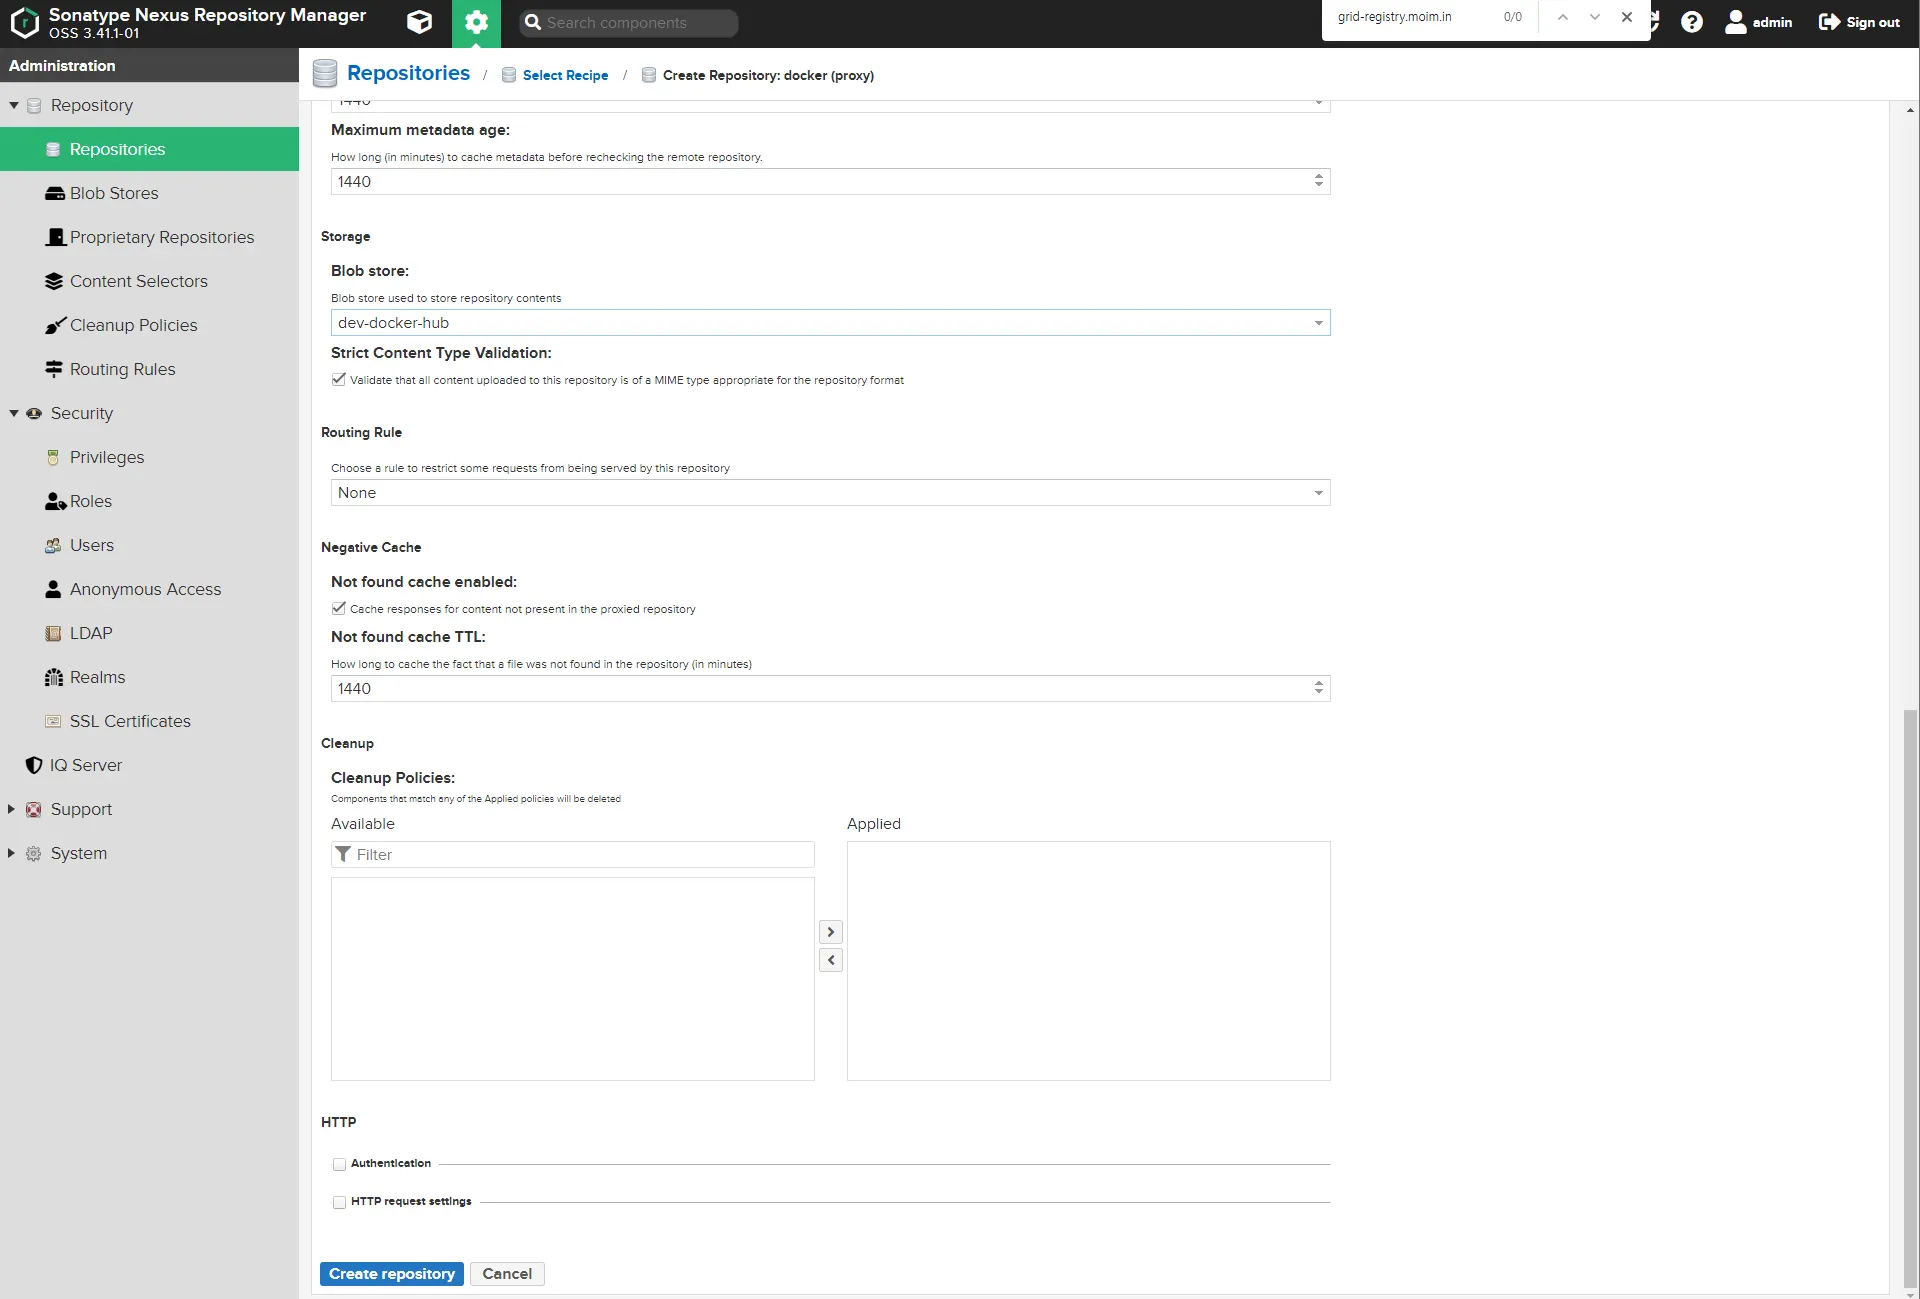This screenshot has width=1920, height=1299.
Task: Click the Create repository button
Action: [x=391, y=1274]
